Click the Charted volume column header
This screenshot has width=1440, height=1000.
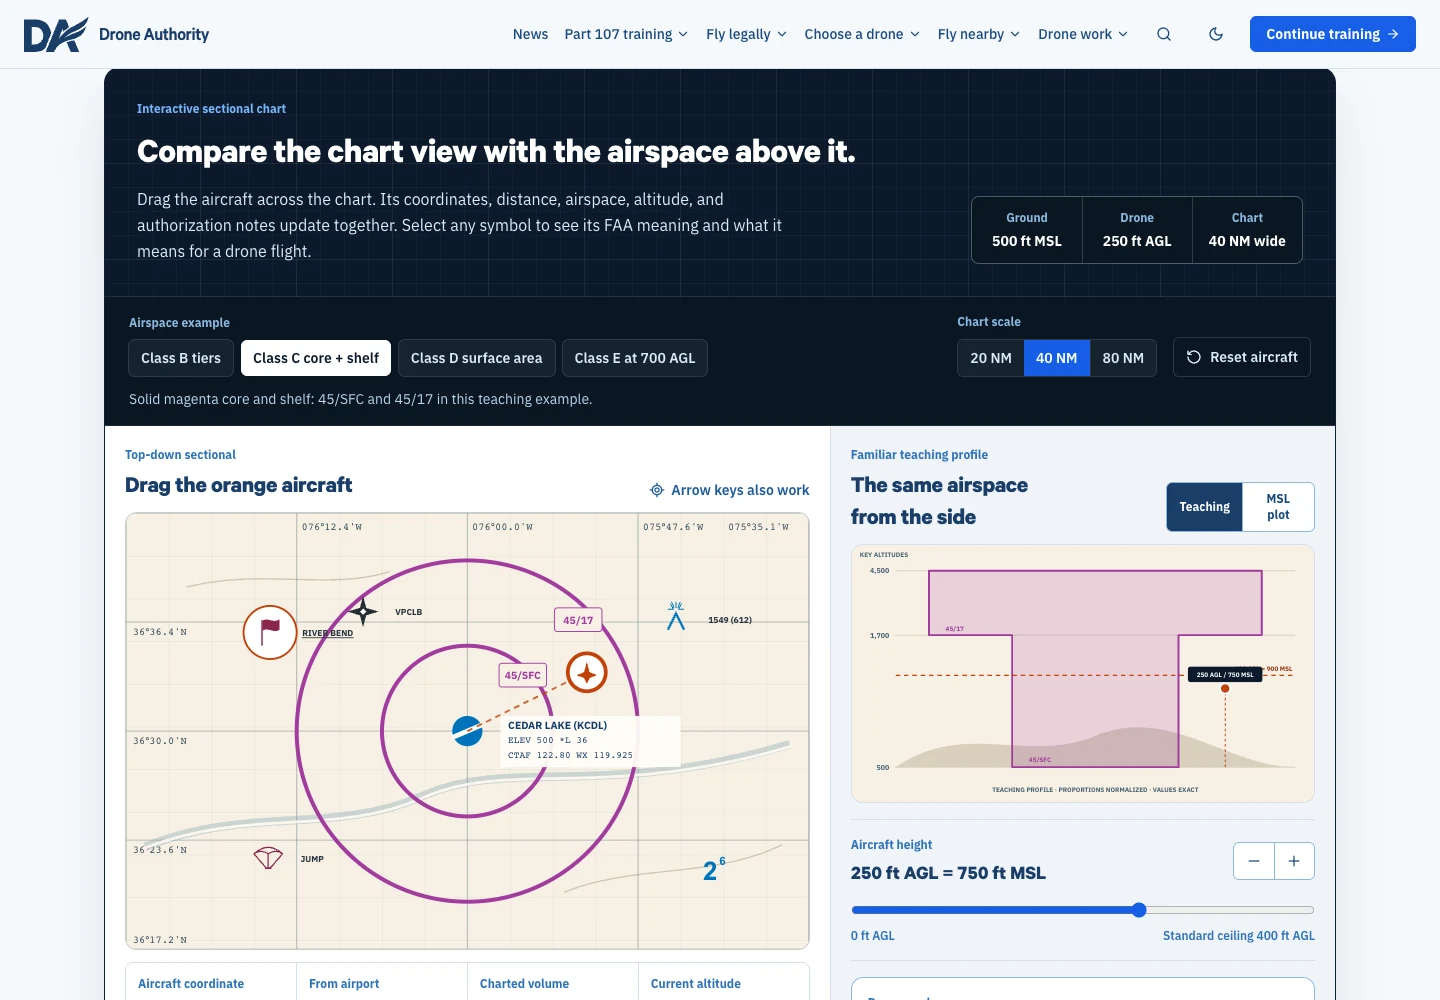click(524, 984)
